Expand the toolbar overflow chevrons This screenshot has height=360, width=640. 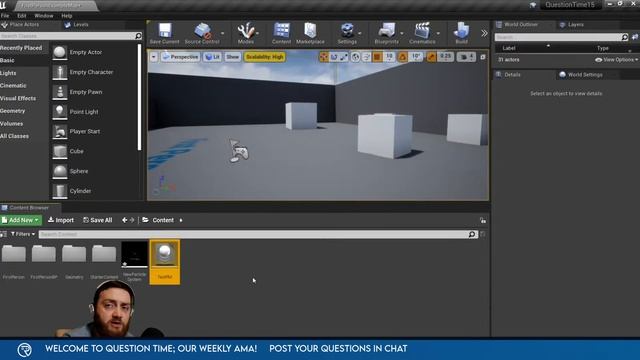[484, 33]
